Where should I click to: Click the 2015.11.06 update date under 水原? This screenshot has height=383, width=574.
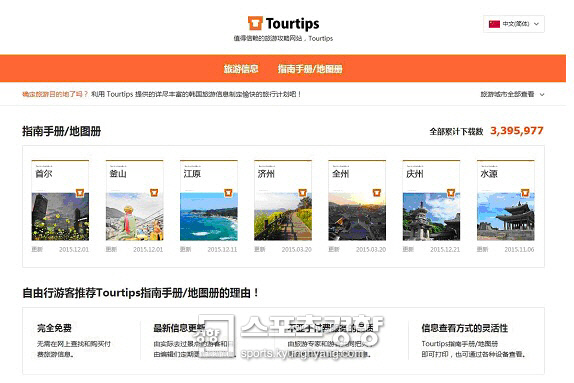(x=519, y=249)
